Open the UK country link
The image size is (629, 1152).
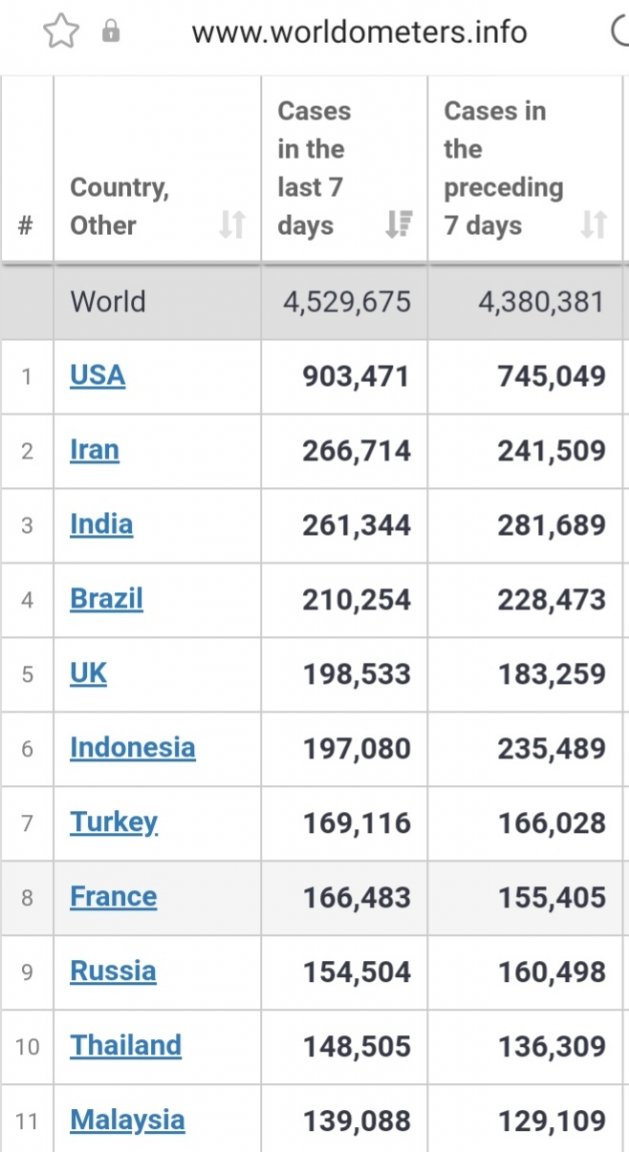[88, 673]
